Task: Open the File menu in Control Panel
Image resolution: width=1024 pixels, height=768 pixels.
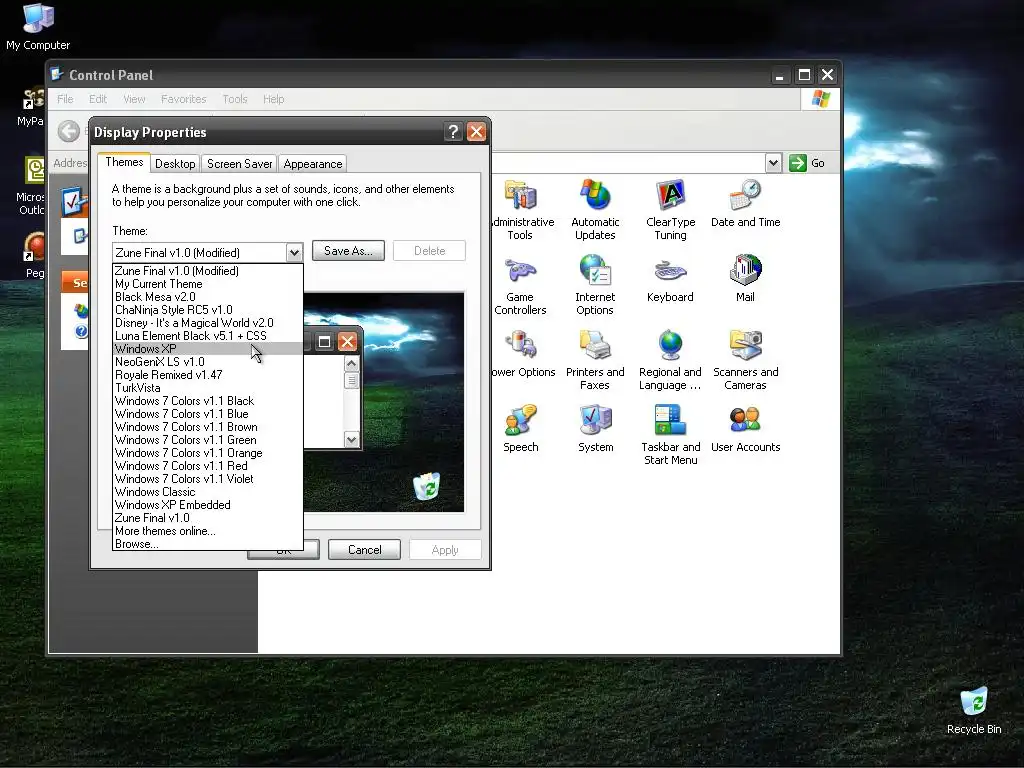Action: [x=65, y=99]
